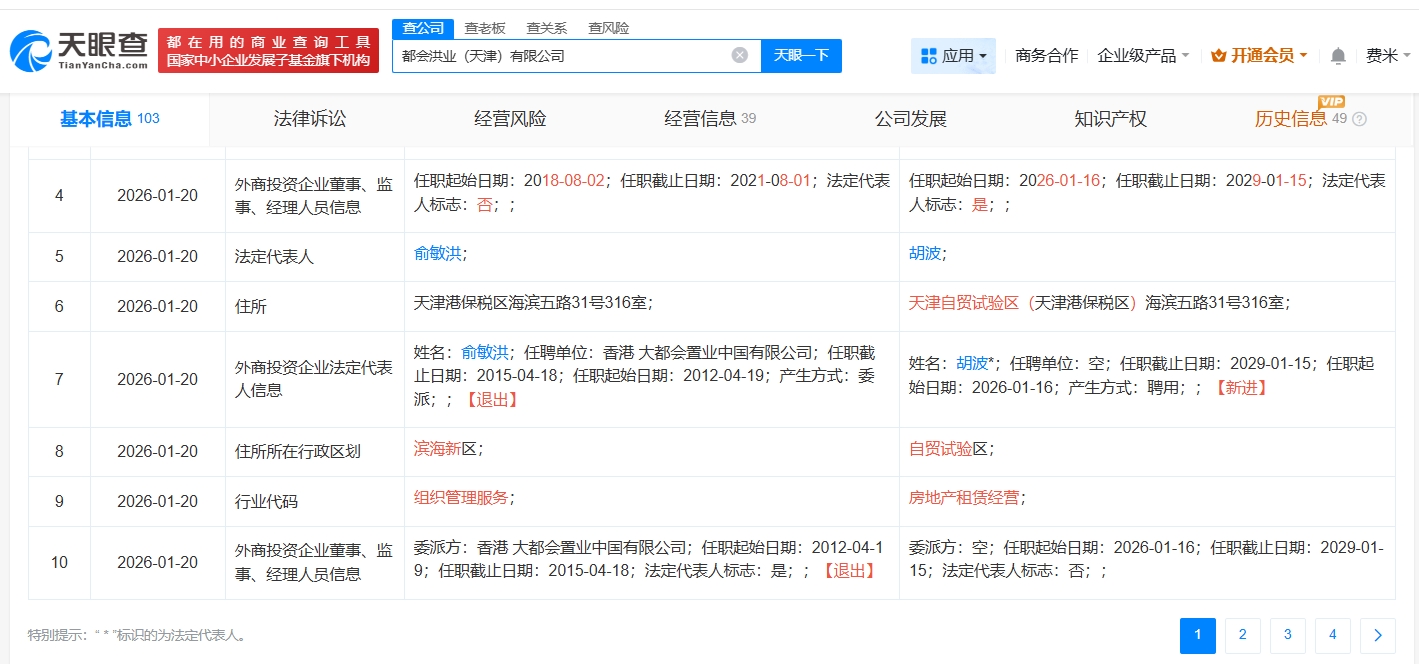Open the 企业级产品 dropdown menu
Viewport: 1419px width, 664px height.
1143,56
